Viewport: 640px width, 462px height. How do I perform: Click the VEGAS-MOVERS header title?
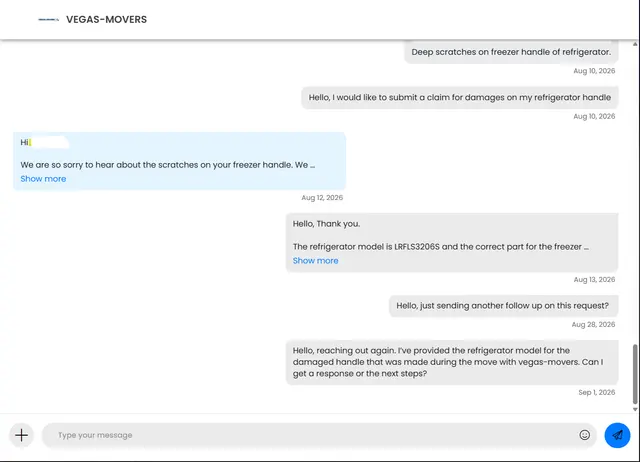coord(107,19)
